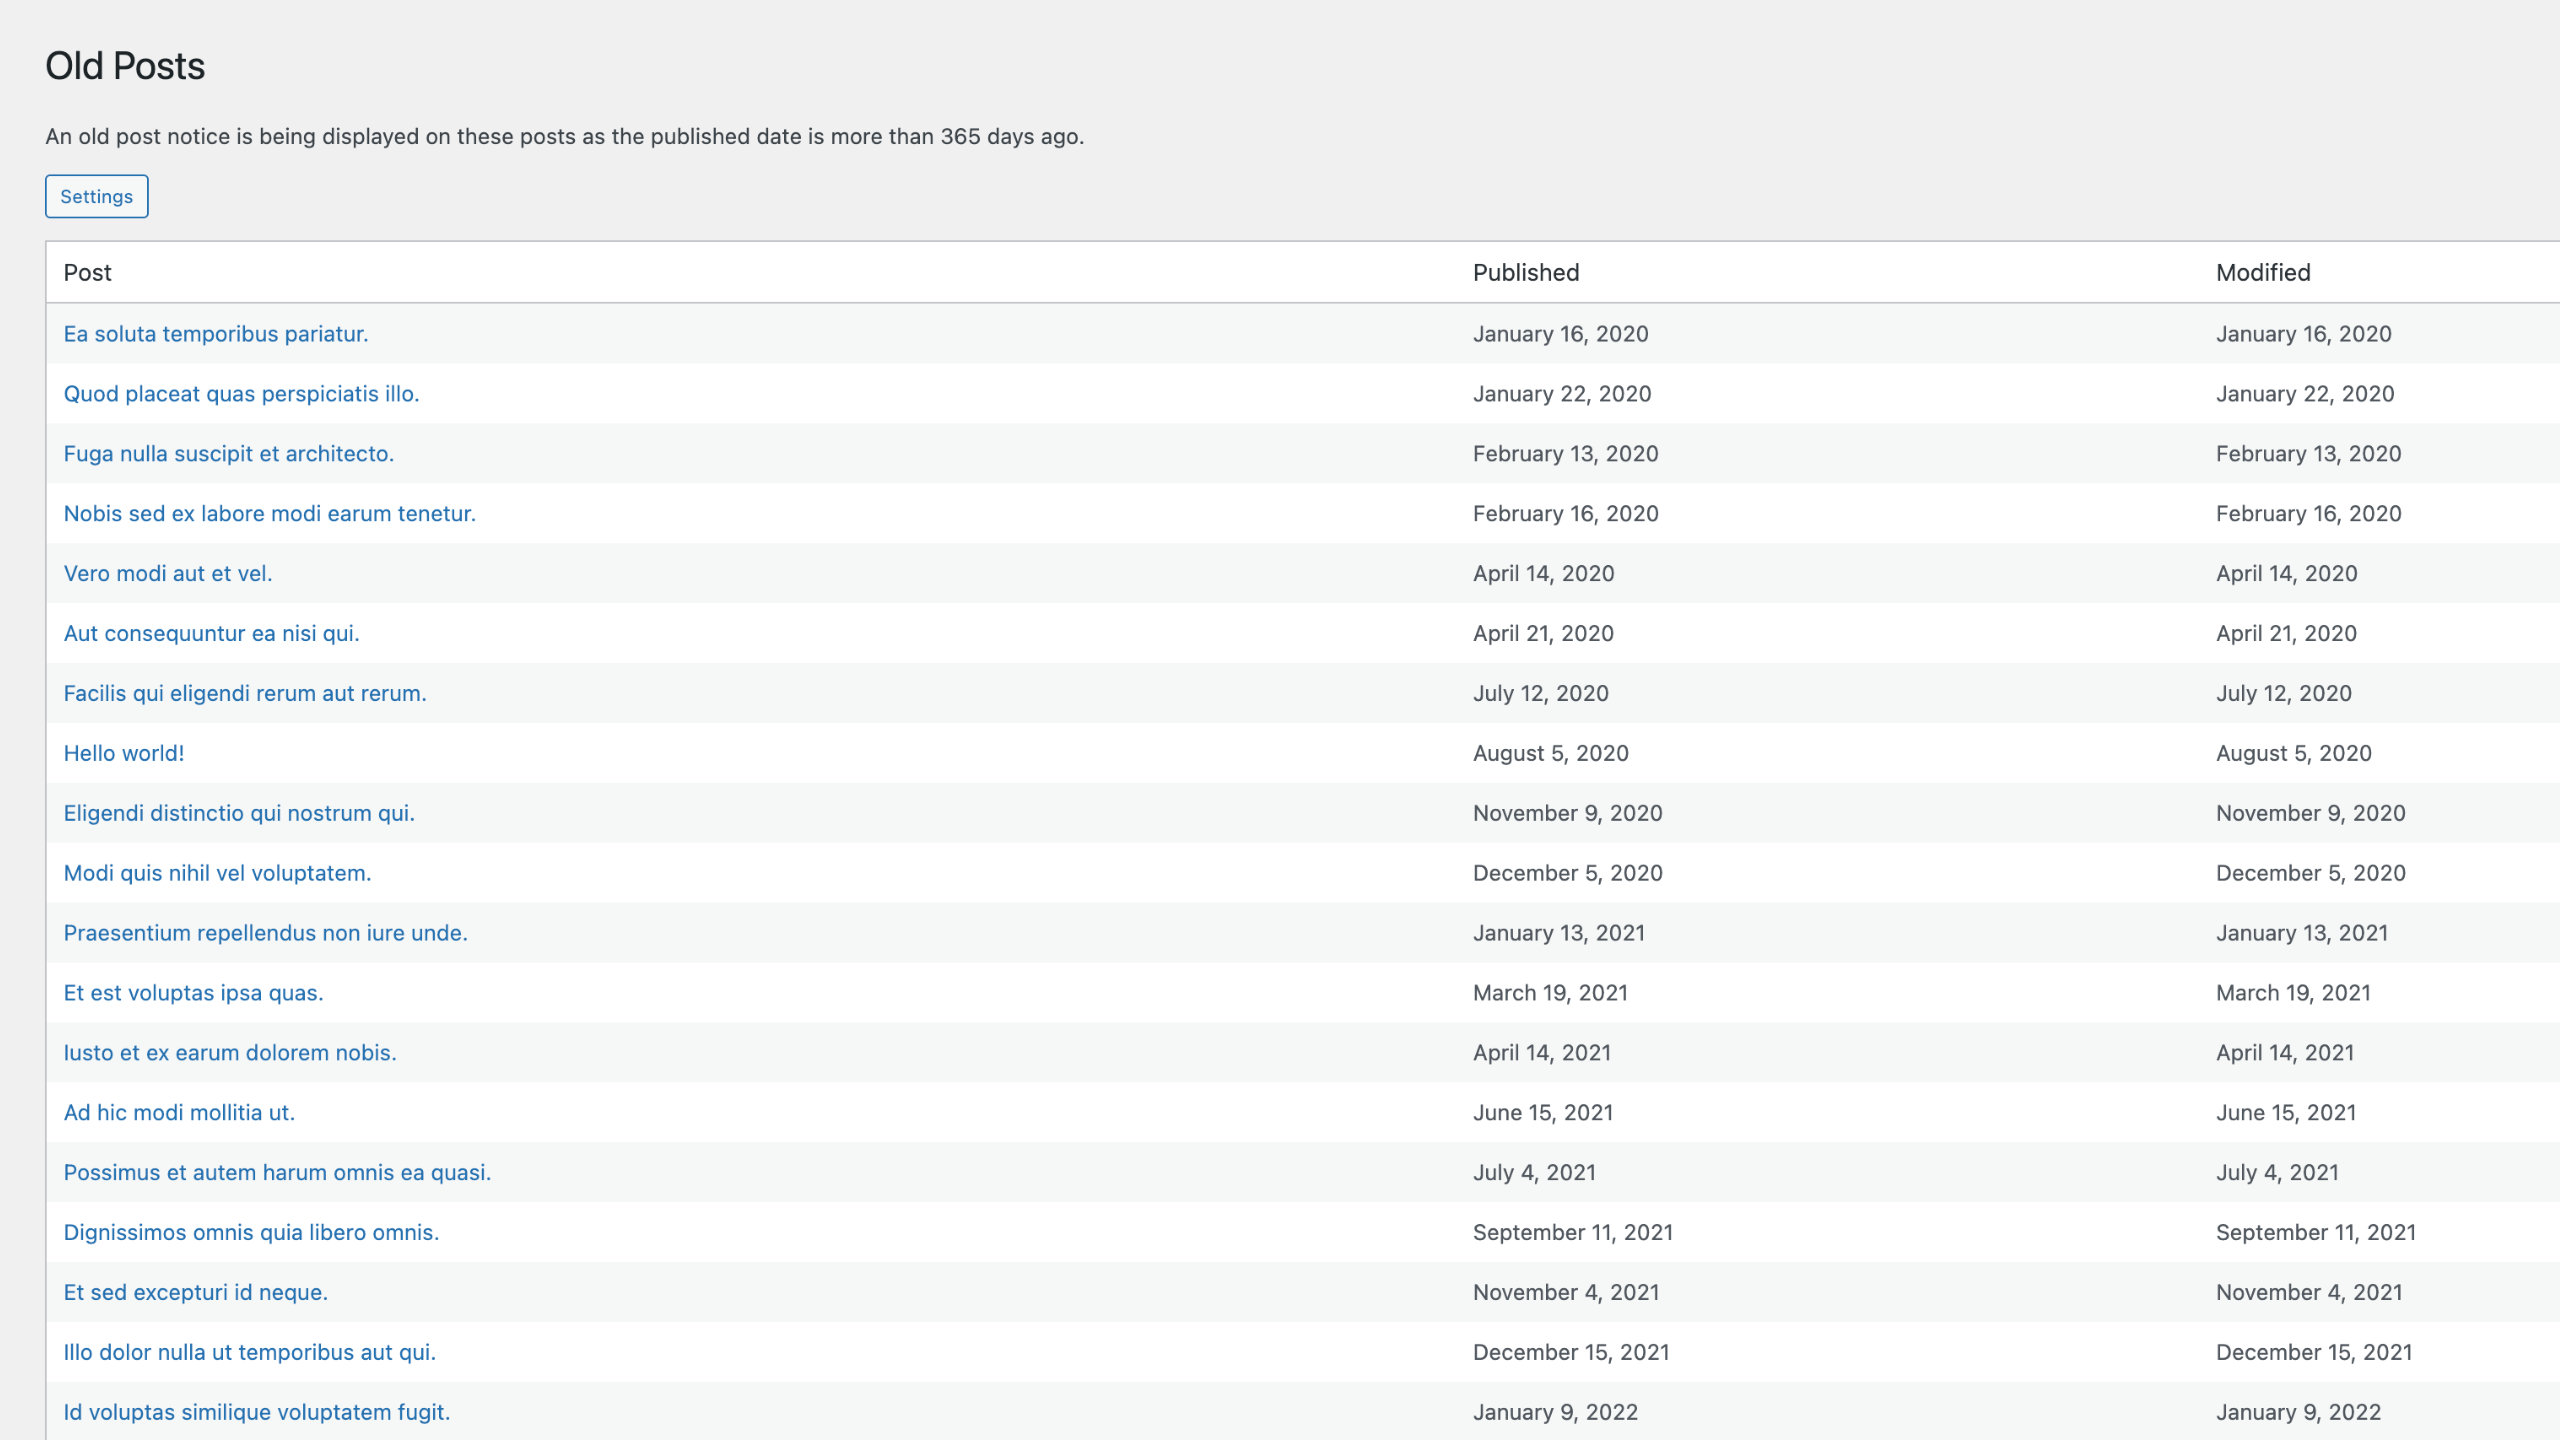This screenshot has height=1440, width=2560.
Task: Open post 'Facilis qui eligendi rerum aut rerum.'
Action: pos(245,694)
